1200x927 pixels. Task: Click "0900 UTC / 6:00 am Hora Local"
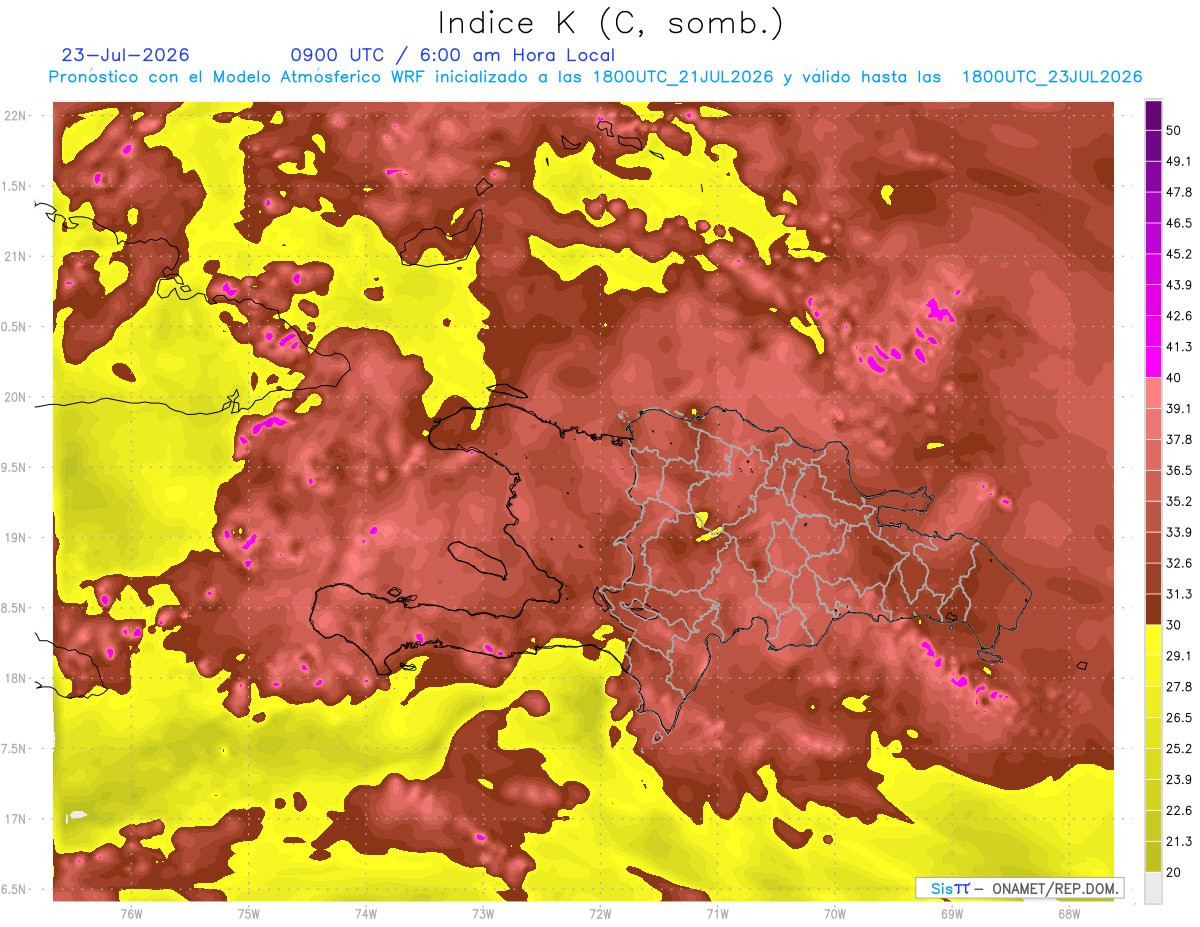tap(452, 55)
